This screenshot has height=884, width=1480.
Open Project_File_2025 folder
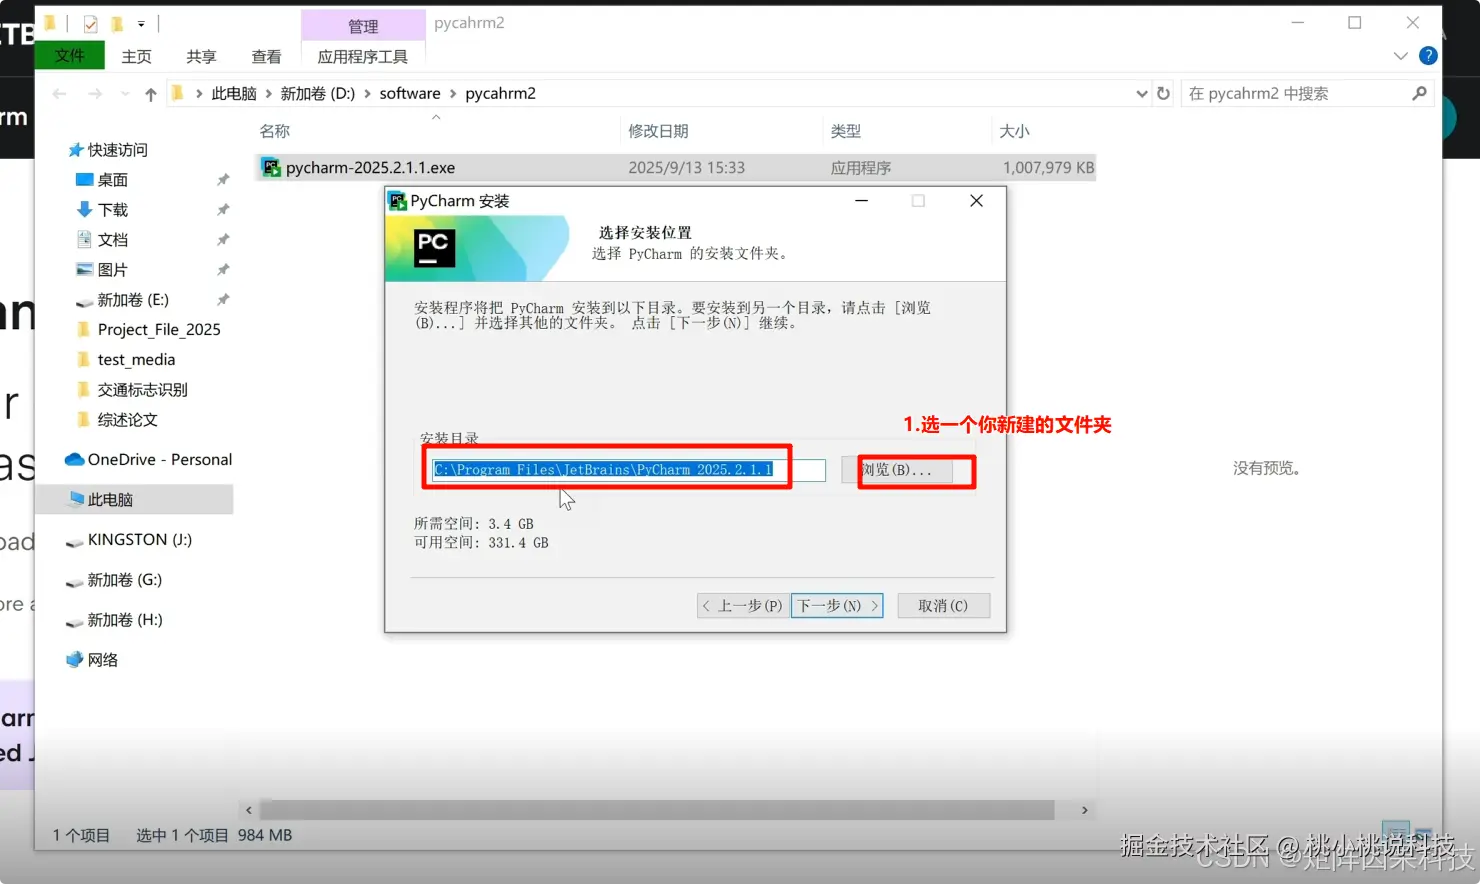pos(158,330)
